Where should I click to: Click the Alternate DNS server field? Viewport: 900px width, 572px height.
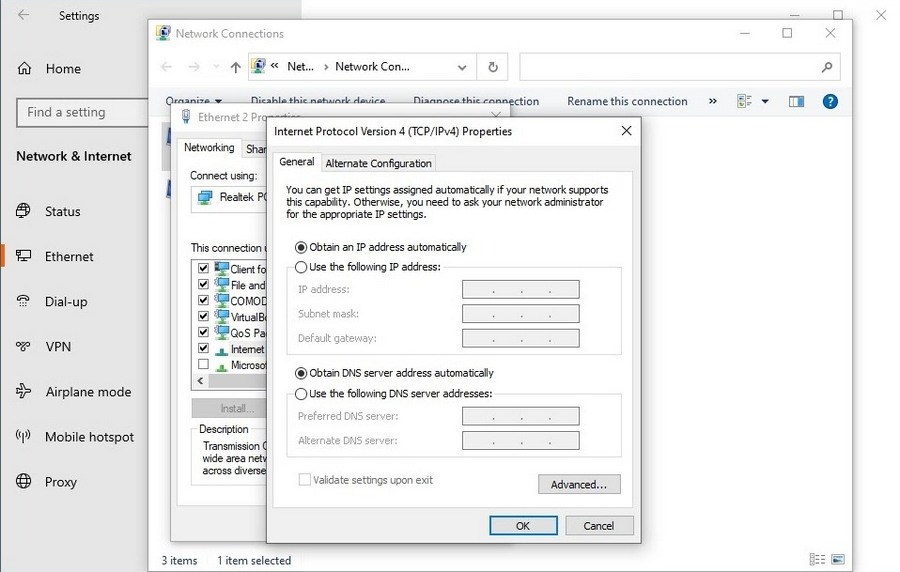pos(521,441)
